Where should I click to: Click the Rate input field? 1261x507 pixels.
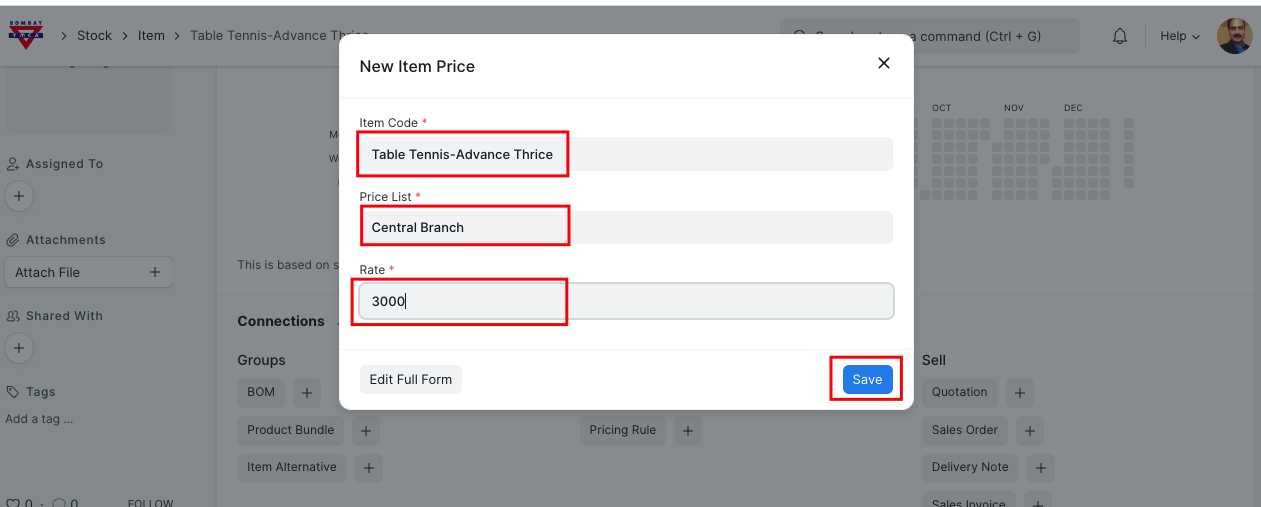(x=625, y=301)
